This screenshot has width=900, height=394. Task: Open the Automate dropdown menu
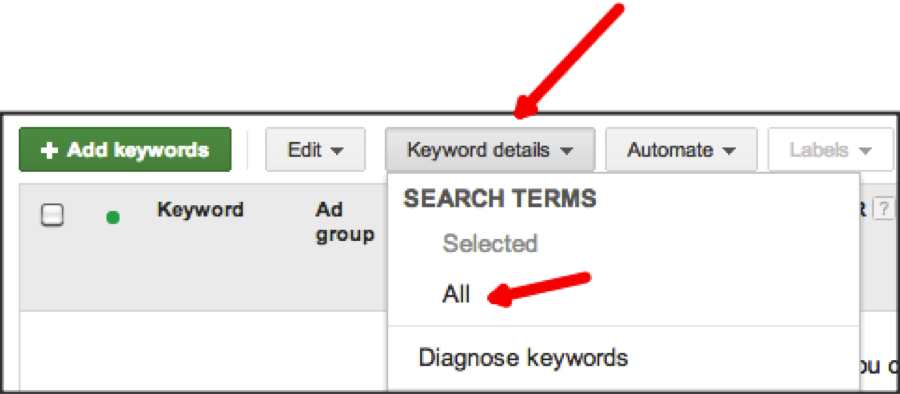coord(681,150)
